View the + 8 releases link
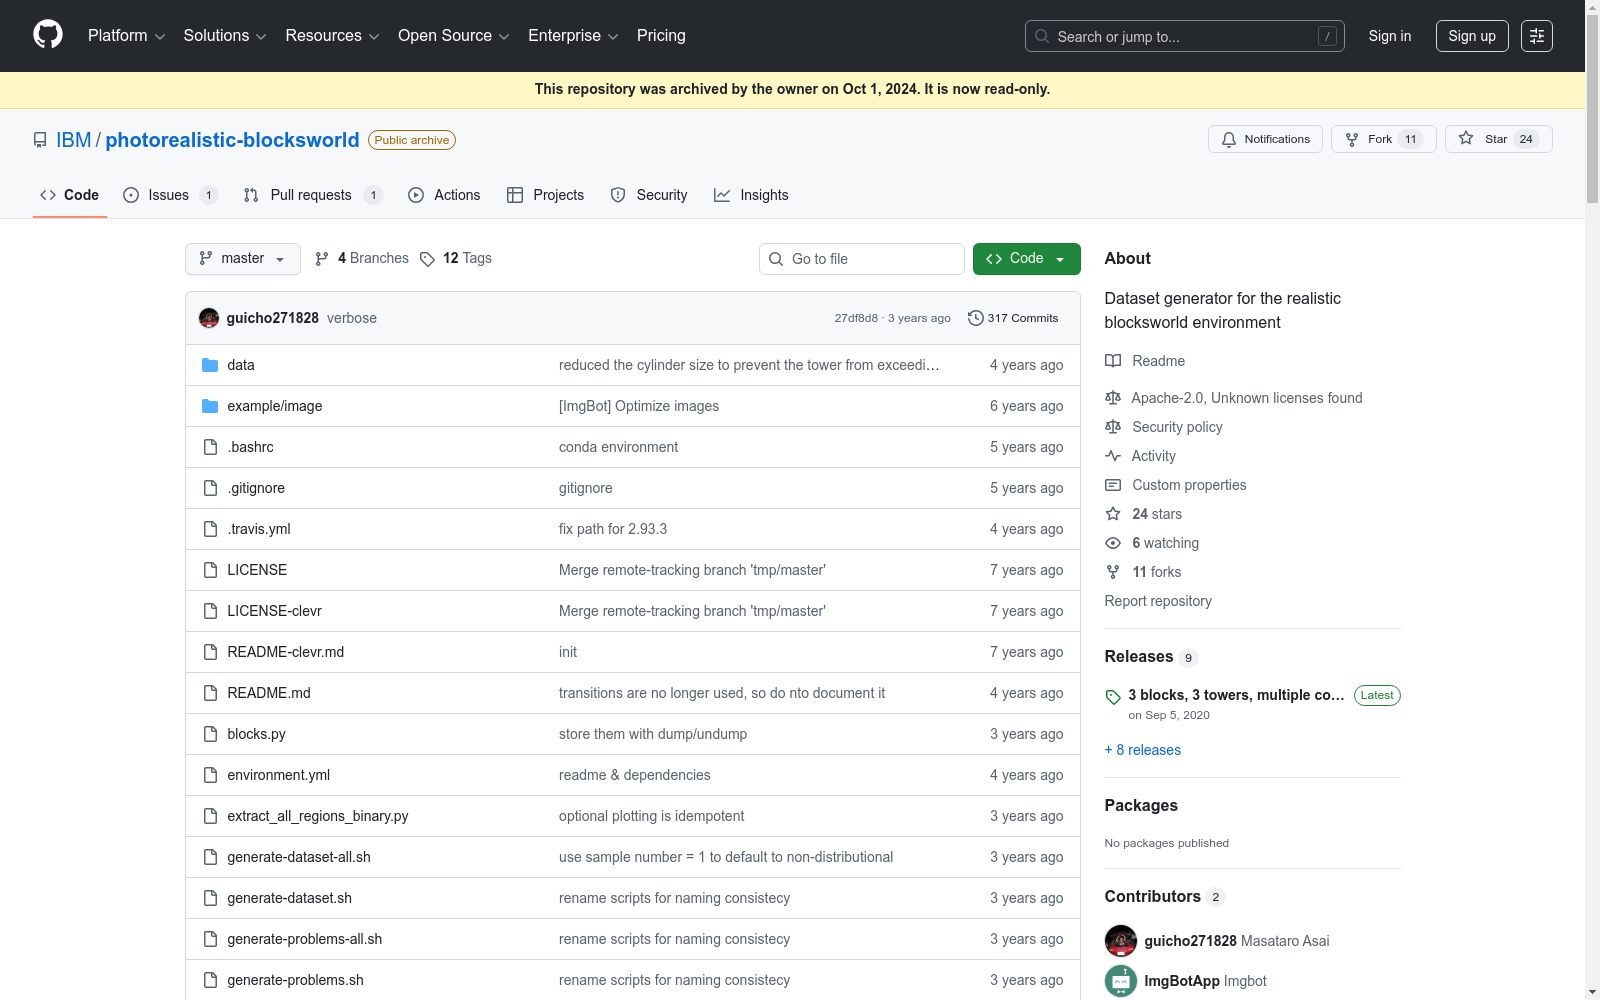 pos(1143,750)
